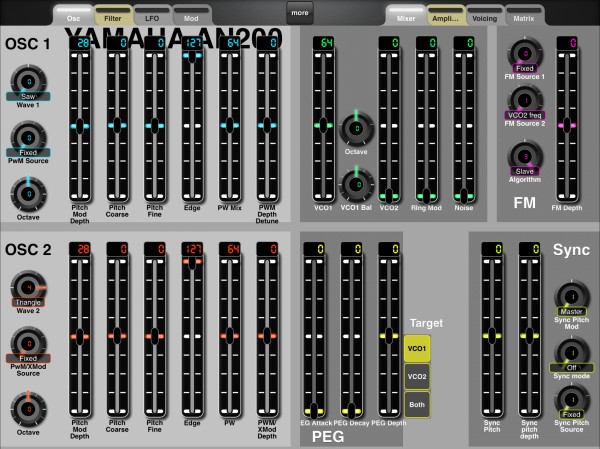The height and width of the screenshot is (449, 600).
Task: Click the OSC 2 PW value display 64
Action: pyautogui.click(x=230, y=249)
